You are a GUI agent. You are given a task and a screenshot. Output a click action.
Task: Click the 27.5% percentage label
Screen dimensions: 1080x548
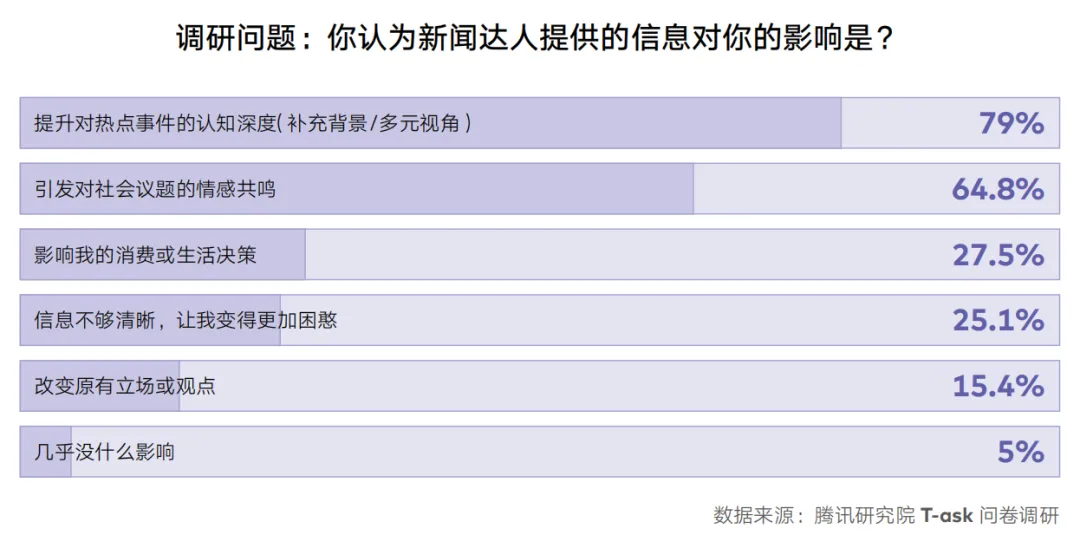pos(999,255)
